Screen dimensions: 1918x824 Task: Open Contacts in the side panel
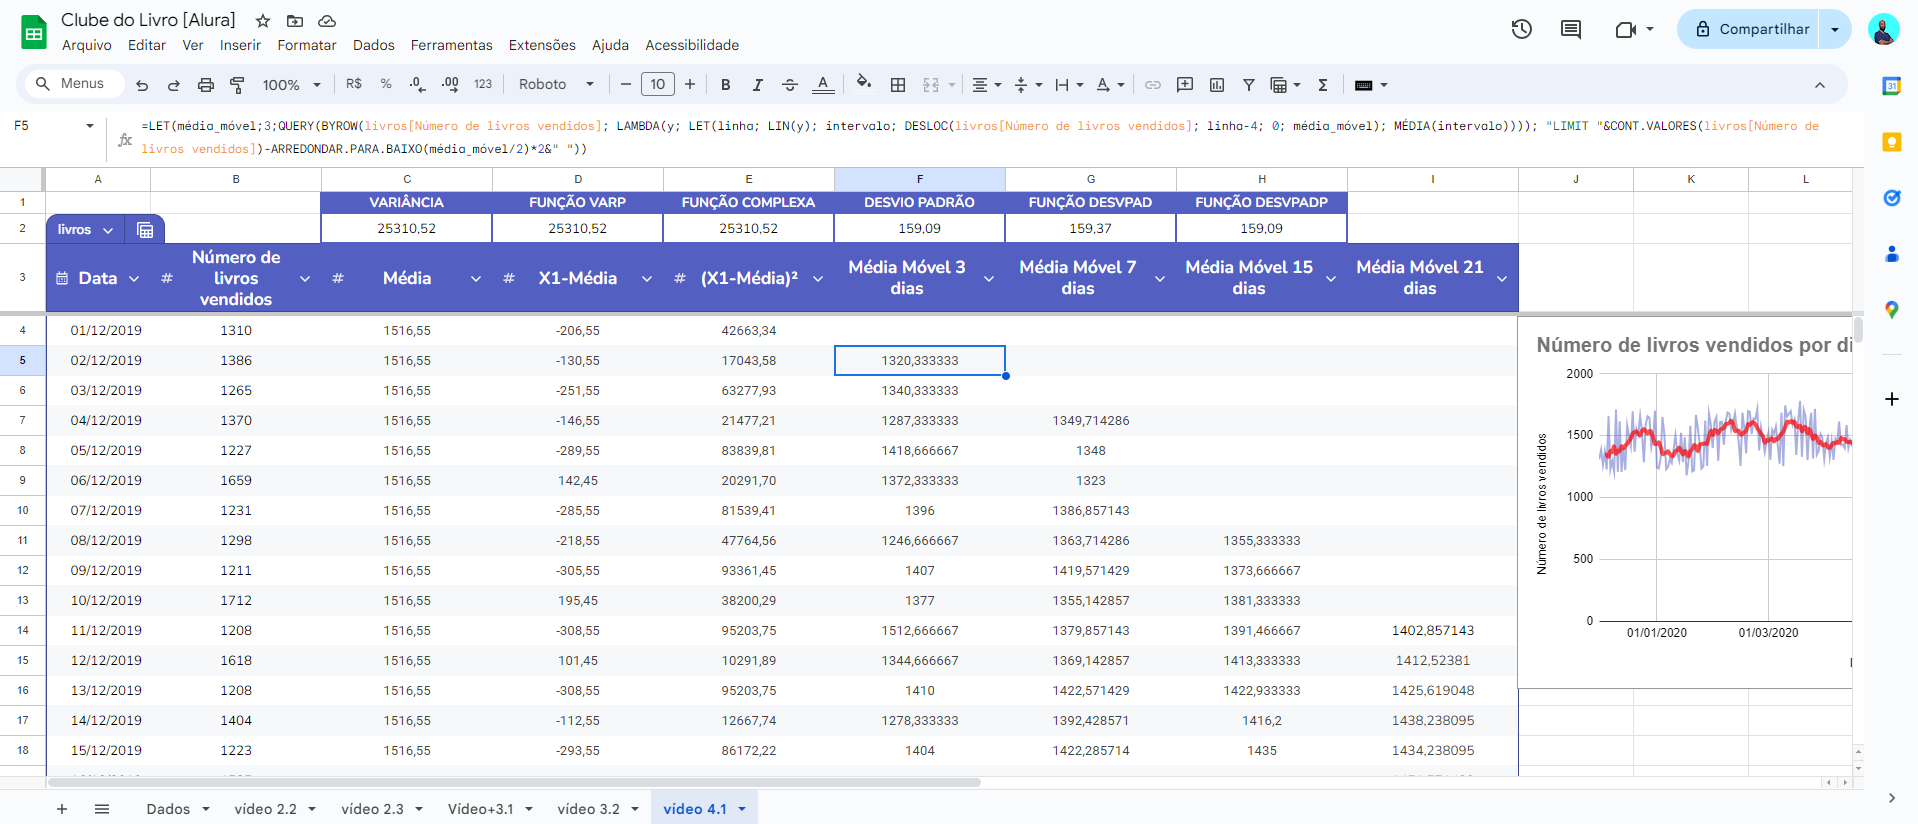point(1891,254)
